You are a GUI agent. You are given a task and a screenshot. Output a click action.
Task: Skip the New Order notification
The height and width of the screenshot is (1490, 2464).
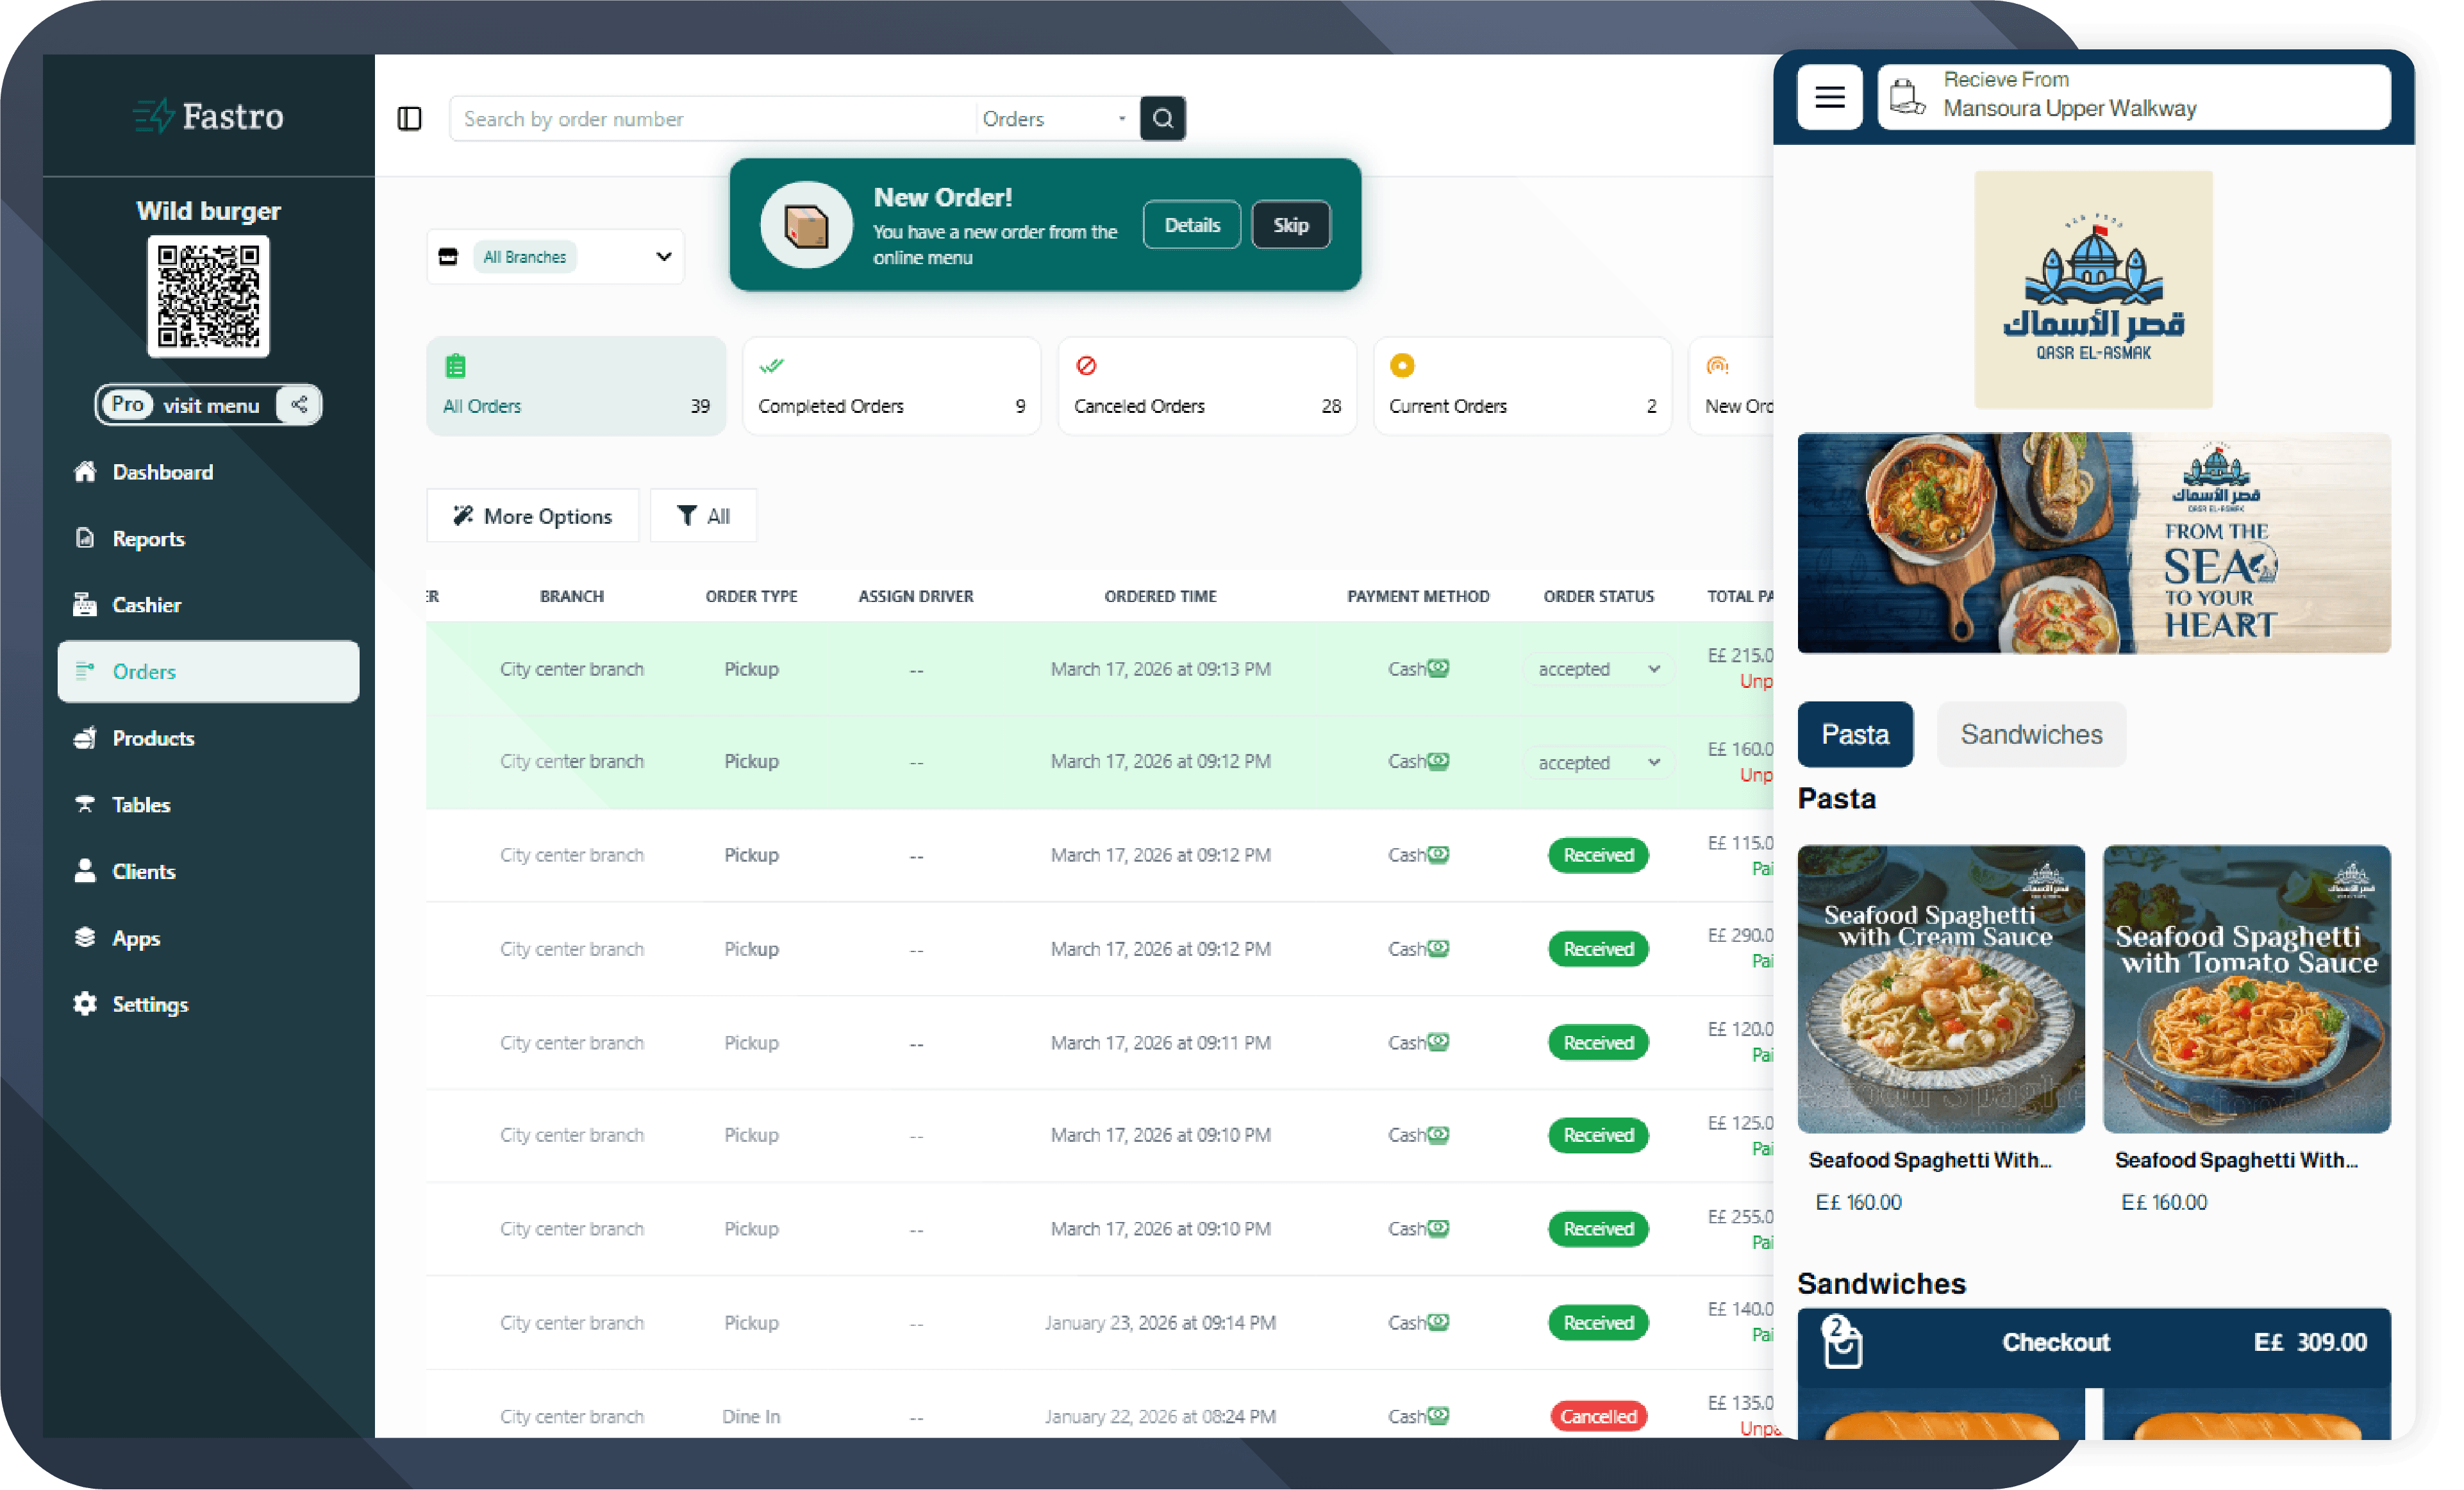[1290, 225]
